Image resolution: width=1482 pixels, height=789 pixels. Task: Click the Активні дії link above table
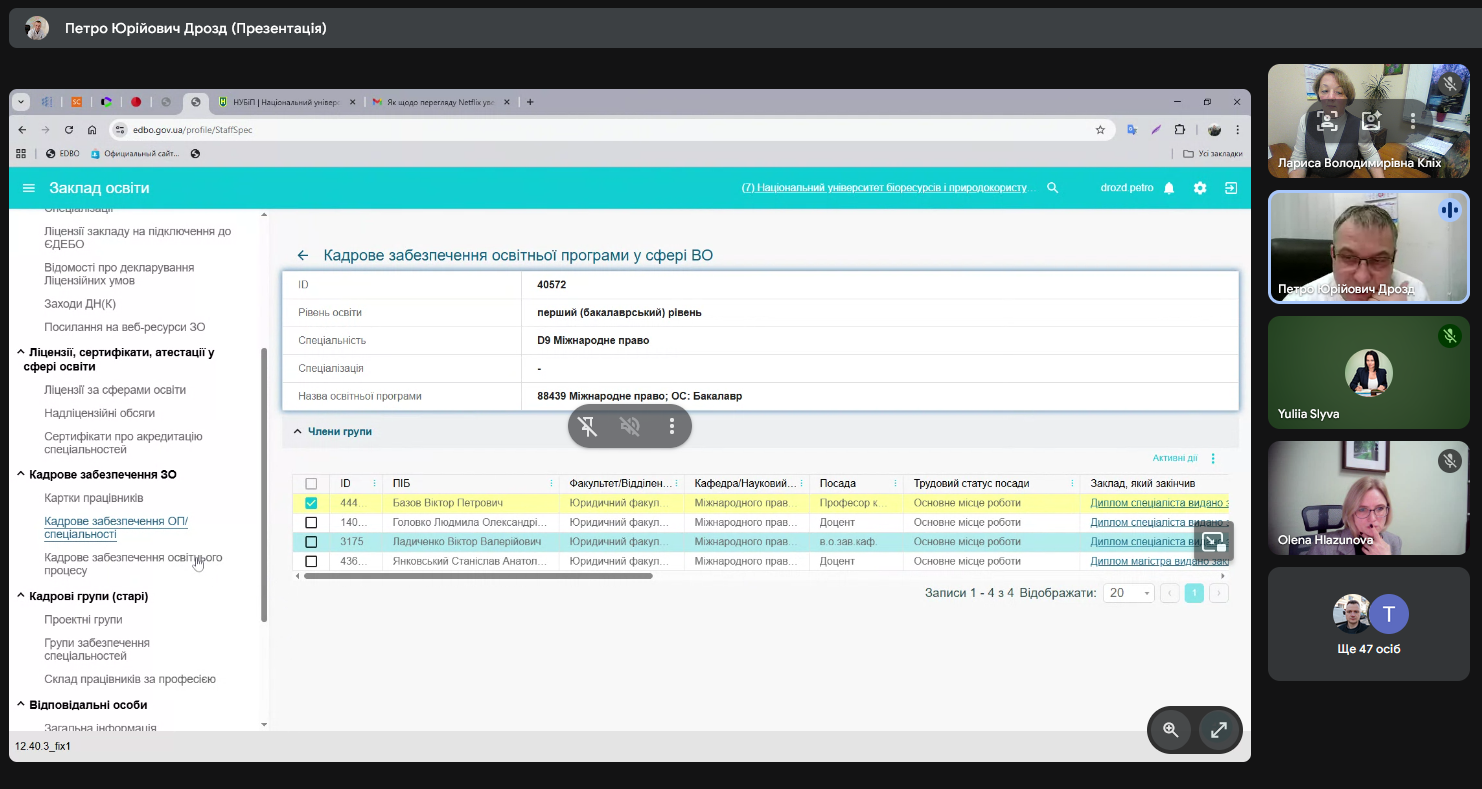point(1174,458)
